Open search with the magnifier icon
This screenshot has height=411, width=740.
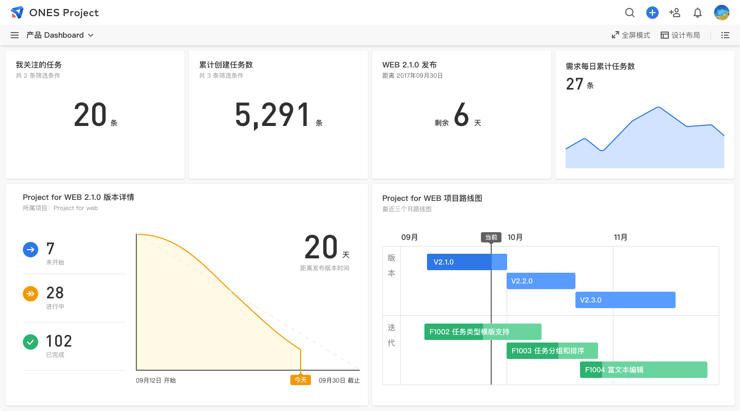pyautogui.click(x=629, y=13)
